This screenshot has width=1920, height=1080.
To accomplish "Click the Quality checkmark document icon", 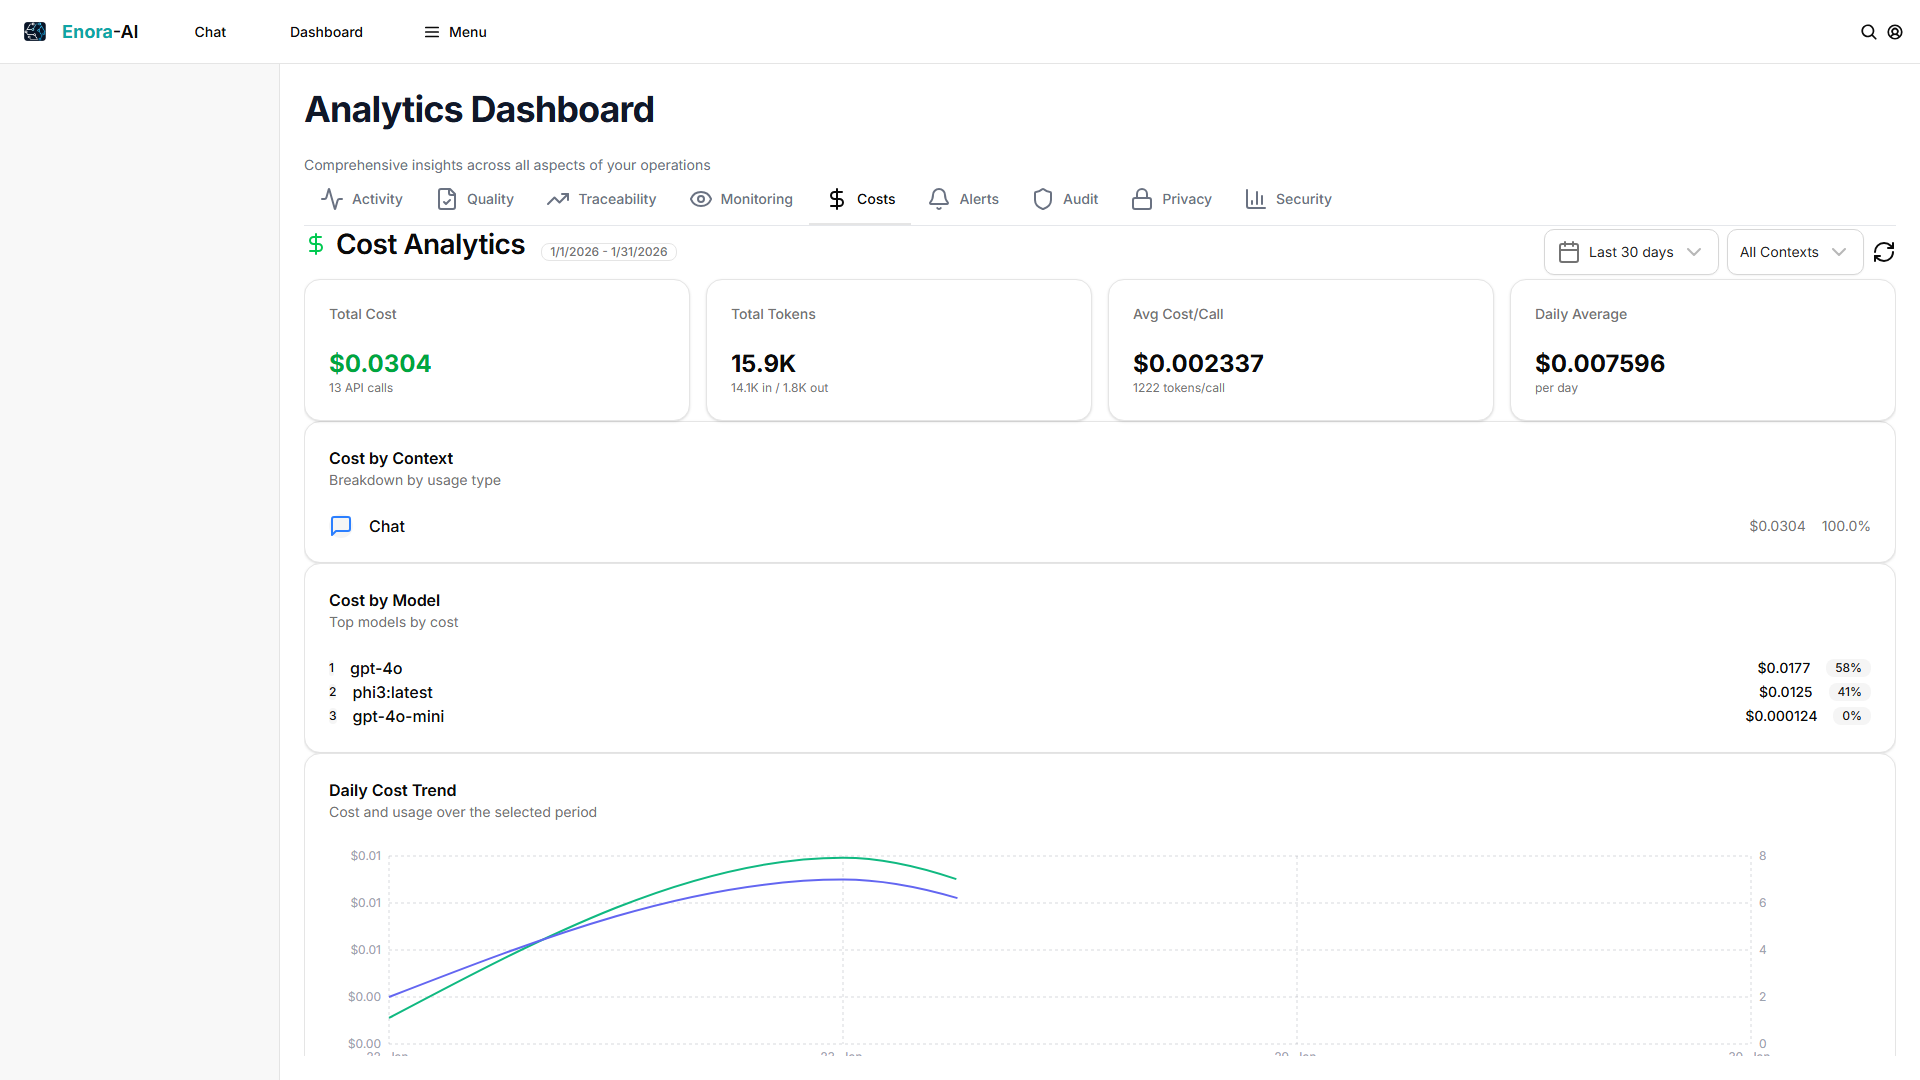I will point(447,199).
